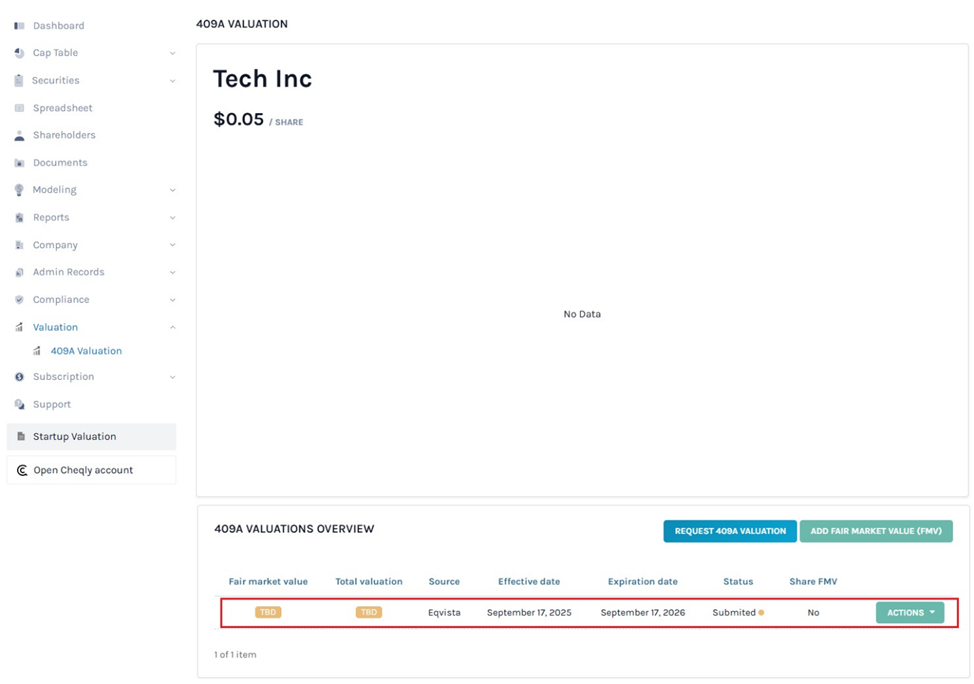Open the Spreadsheet menu item
The height and width of the screenshot is (684, 974).
pyautogui.click(x=62, y=108)
